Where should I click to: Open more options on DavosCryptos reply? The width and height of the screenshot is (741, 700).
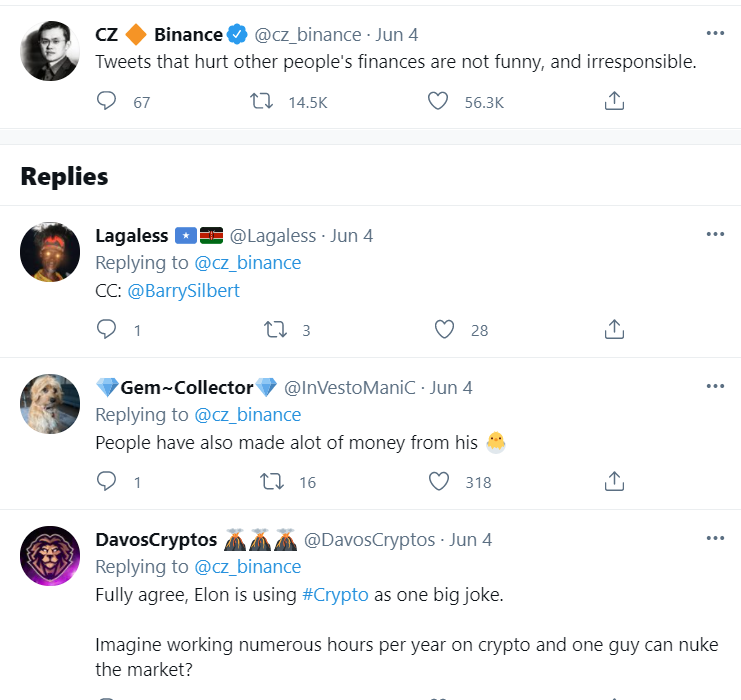pos(715,538)
